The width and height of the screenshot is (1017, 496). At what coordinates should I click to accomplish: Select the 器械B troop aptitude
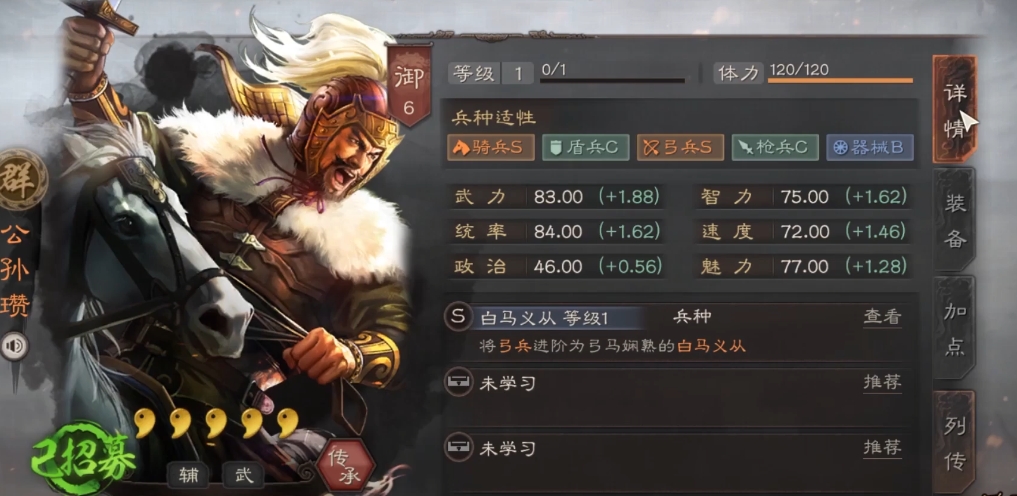pos(870,148)
